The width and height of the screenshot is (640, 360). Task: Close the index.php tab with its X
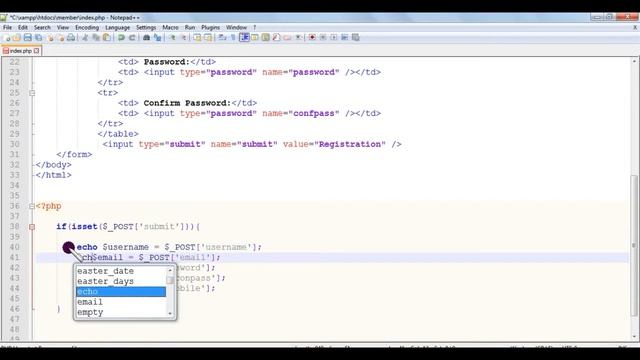tap(36, 51)
